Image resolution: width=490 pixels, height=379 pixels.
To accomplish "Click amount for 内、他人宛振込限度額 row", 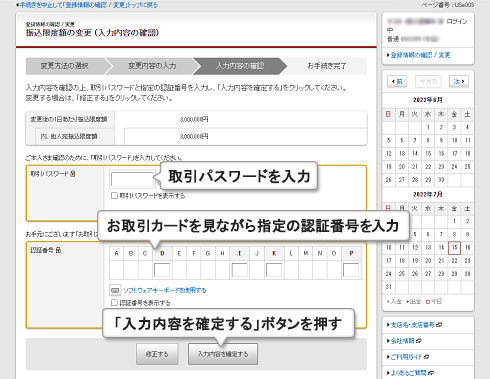I will [194, 136].
